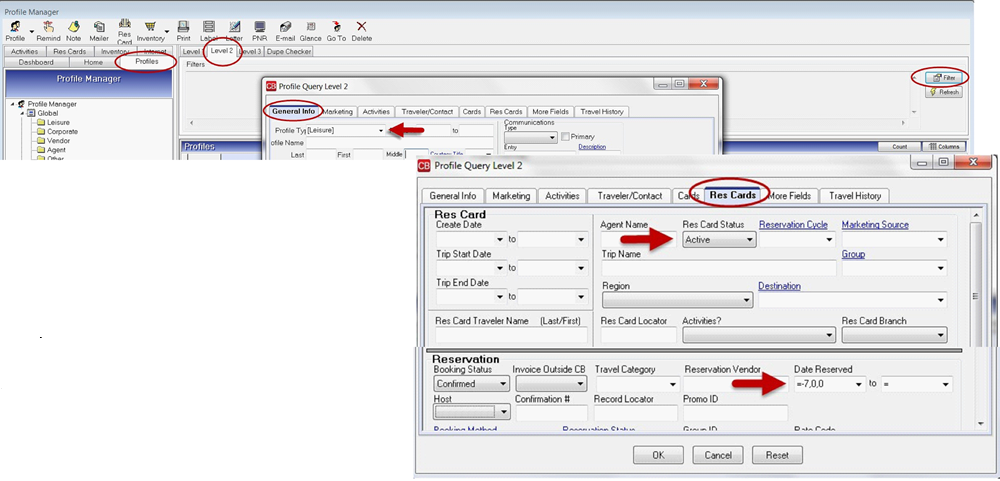Click the Trip Name input field
This screenshot has width=1000, height=481.
pyautogui.click(x=719, y=268)
